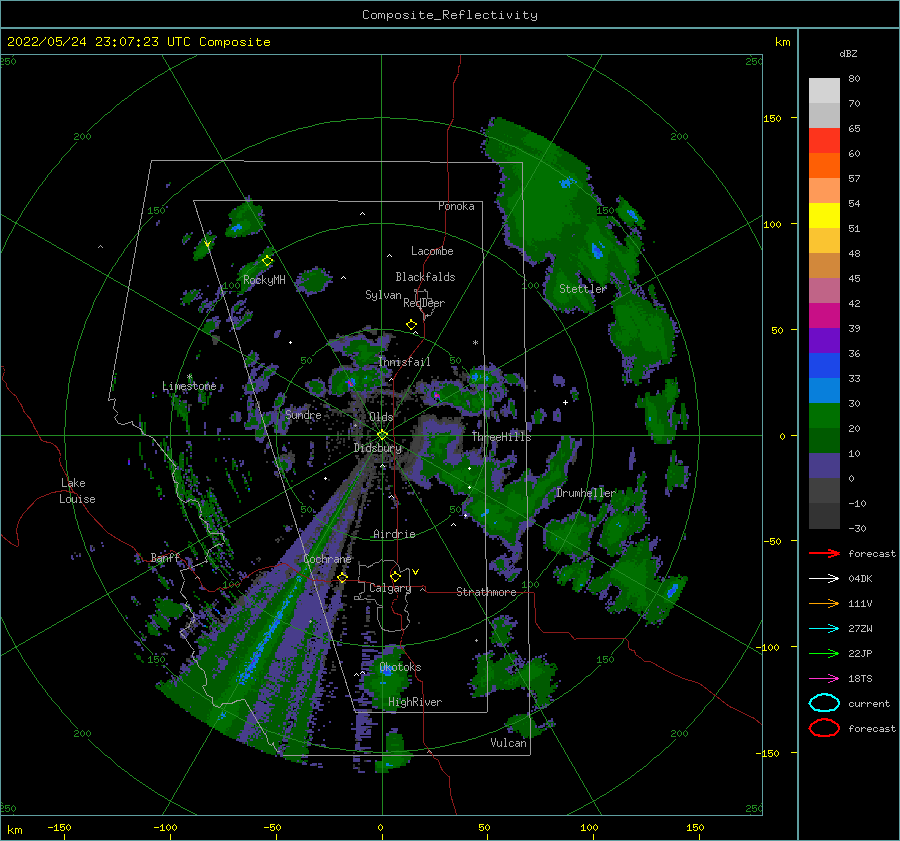Image resolution: width=900 pixels, height=841 pixels.
Task: Click the 18TS storm ID text in legend
Action: (x=860, y=679)
